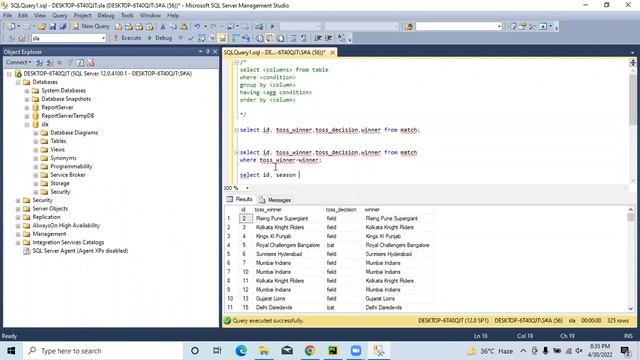Open the View menu
640x360 pixels.
(x=40, y=16)
